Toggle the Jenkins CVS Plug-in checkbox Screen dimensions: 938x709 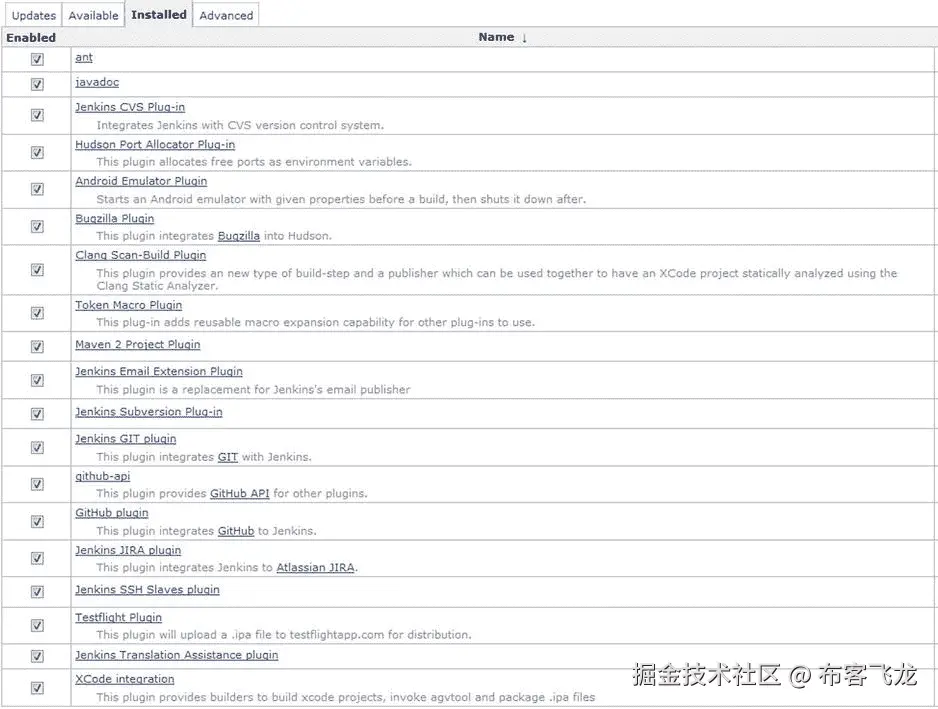tap(37, 115)
